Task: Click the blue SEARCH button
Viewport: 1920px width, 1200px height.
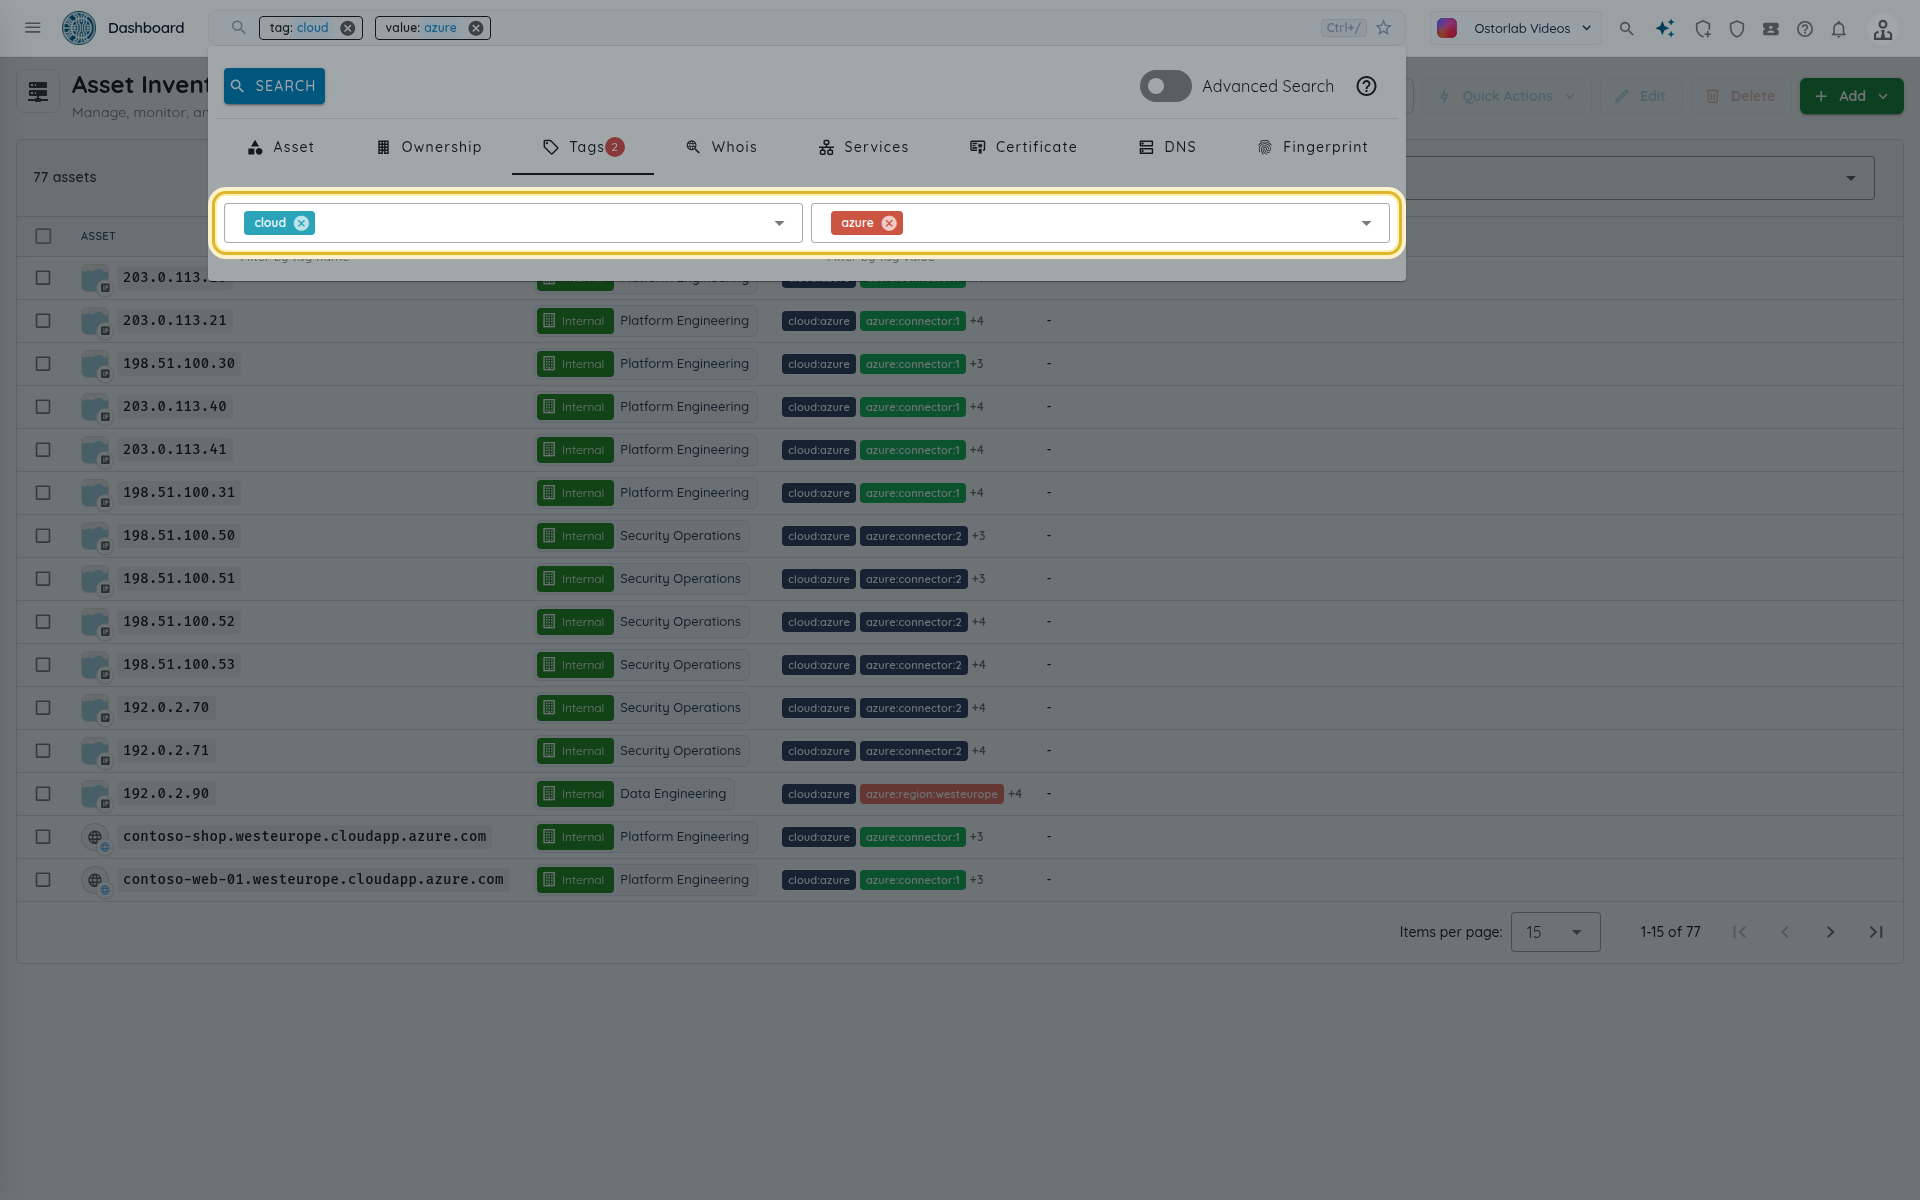Action: tap(274, 86)
